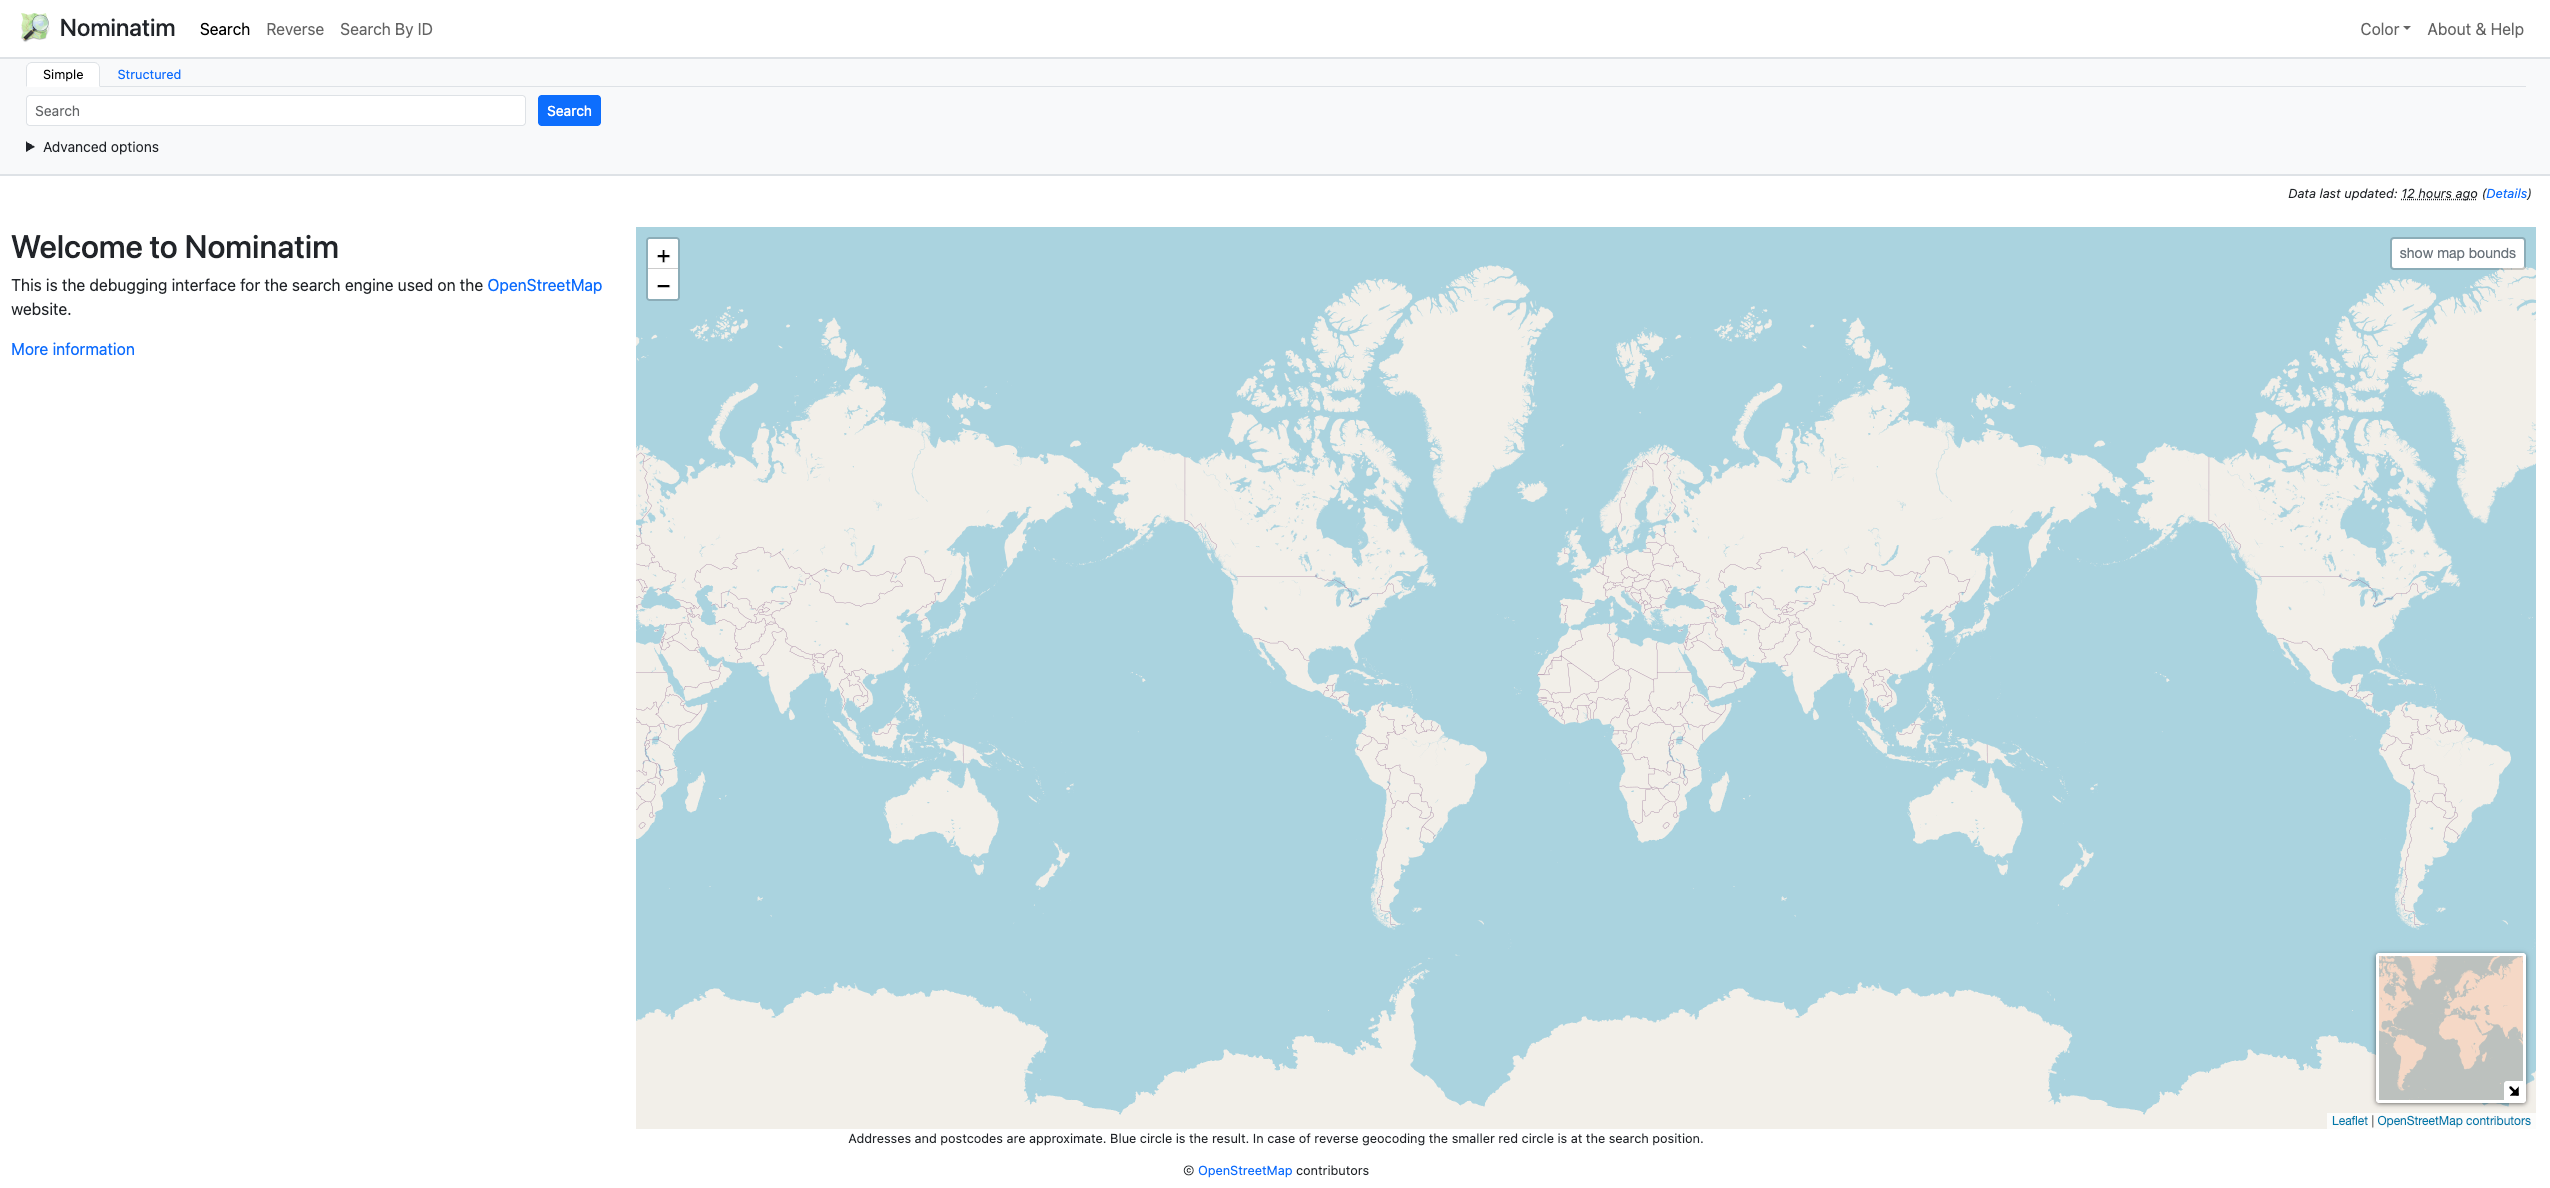The height and width of the screenshot is (1188, 2550).
Task: Focus the Search text input field
Action: click(276, 111)
